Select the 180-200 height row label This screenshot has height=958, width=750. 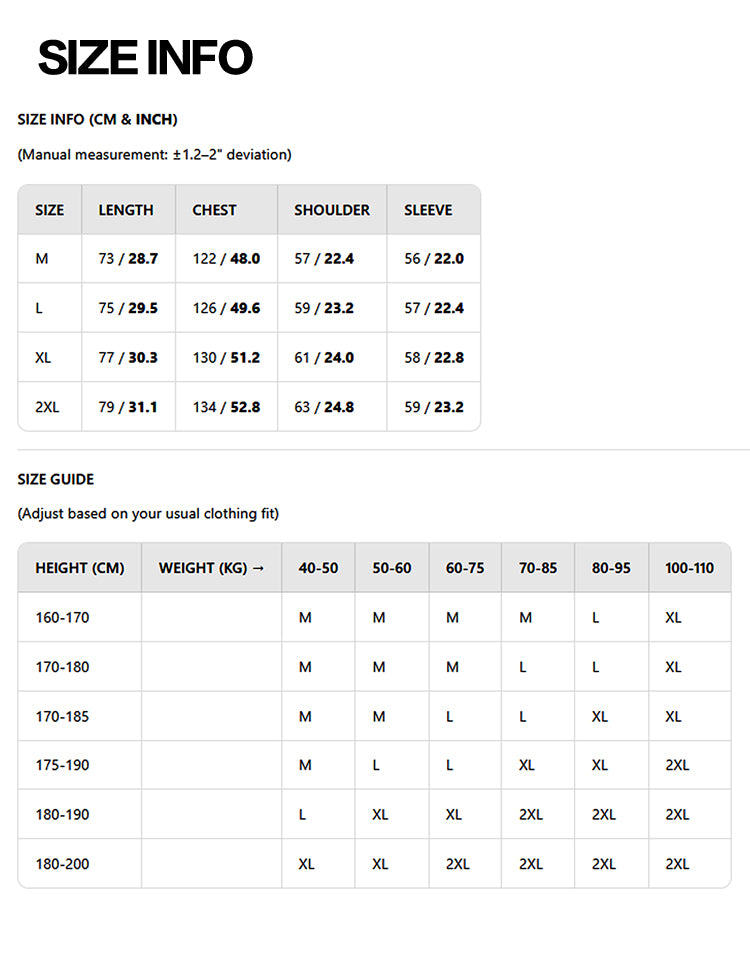coord(62,864)
